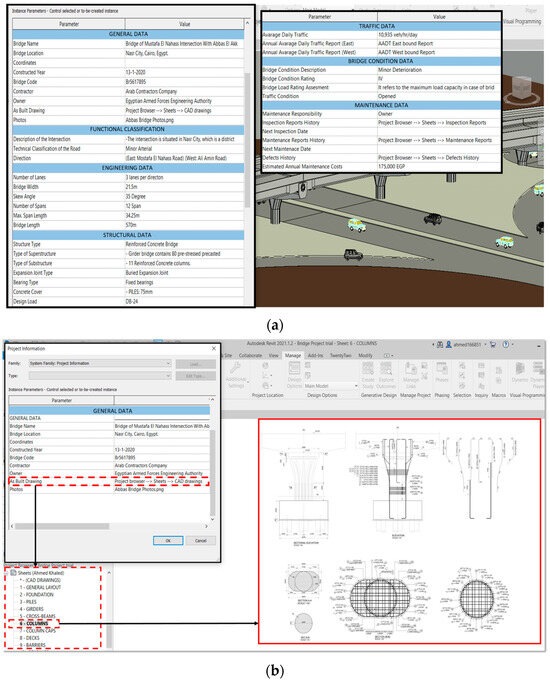Launch the Dynamo icon in Visual Programming
Image resolution: width=550 pixels, height=680 pixels.
(x=520, y=369)
